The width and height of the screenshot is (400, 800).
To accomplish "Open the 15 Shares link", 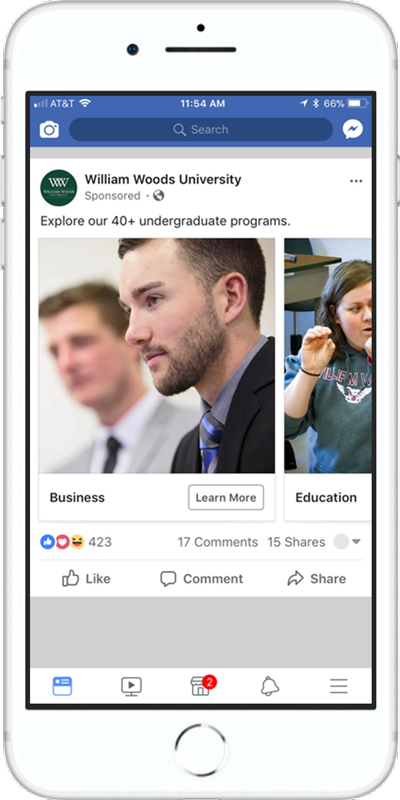I will tap(296, 542).
